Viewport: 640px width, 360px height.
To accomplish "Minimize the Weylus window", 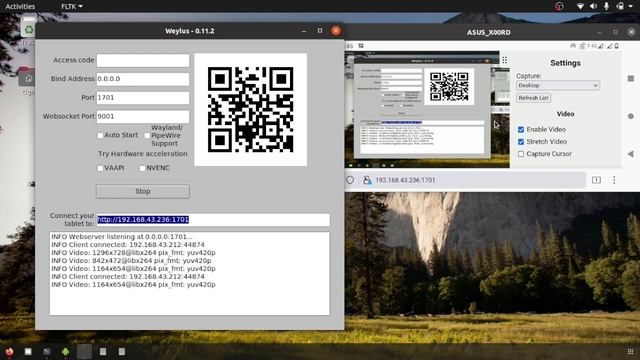I will tap(304, 31).
